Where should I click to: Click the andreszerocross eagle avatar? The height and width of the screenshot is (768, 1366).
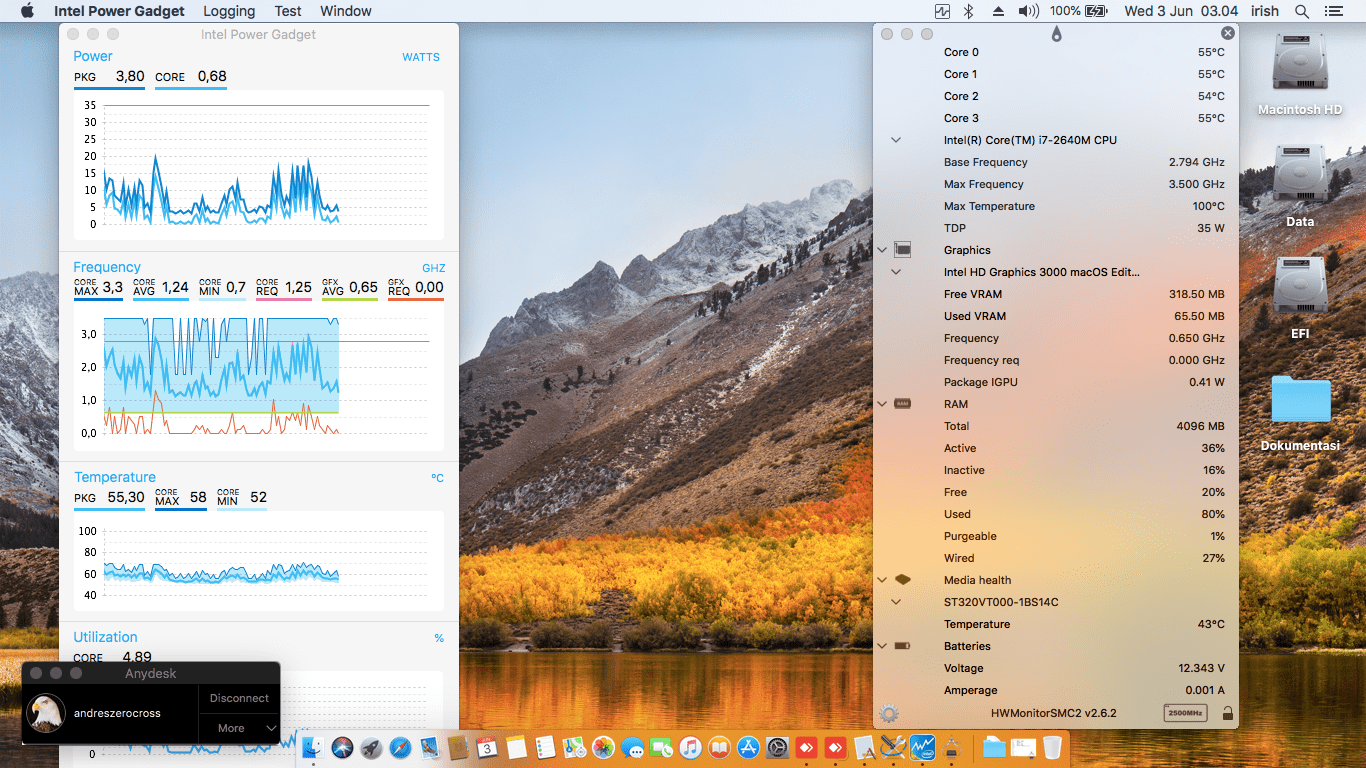(46, 713)
